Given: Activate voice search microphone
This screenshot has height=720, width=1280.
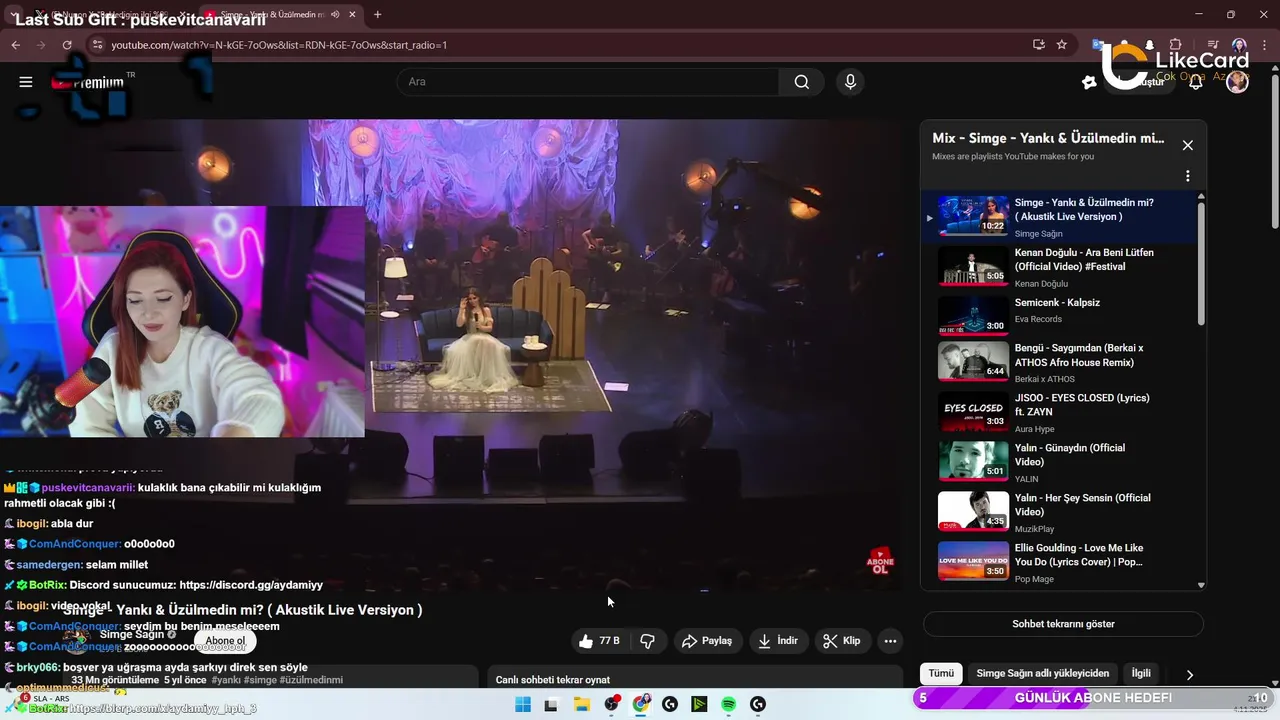Looking at the screenshot, I should point(850,82).
